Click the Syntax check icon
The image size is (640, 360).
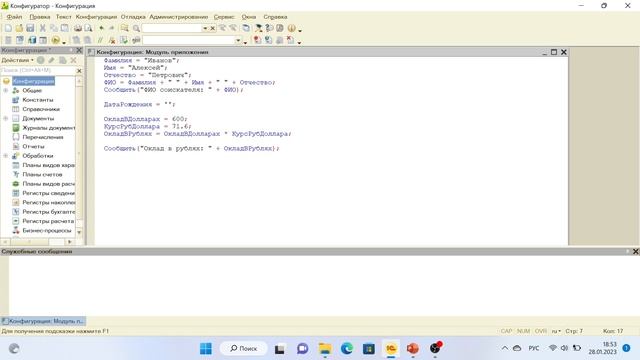point(124,40)
